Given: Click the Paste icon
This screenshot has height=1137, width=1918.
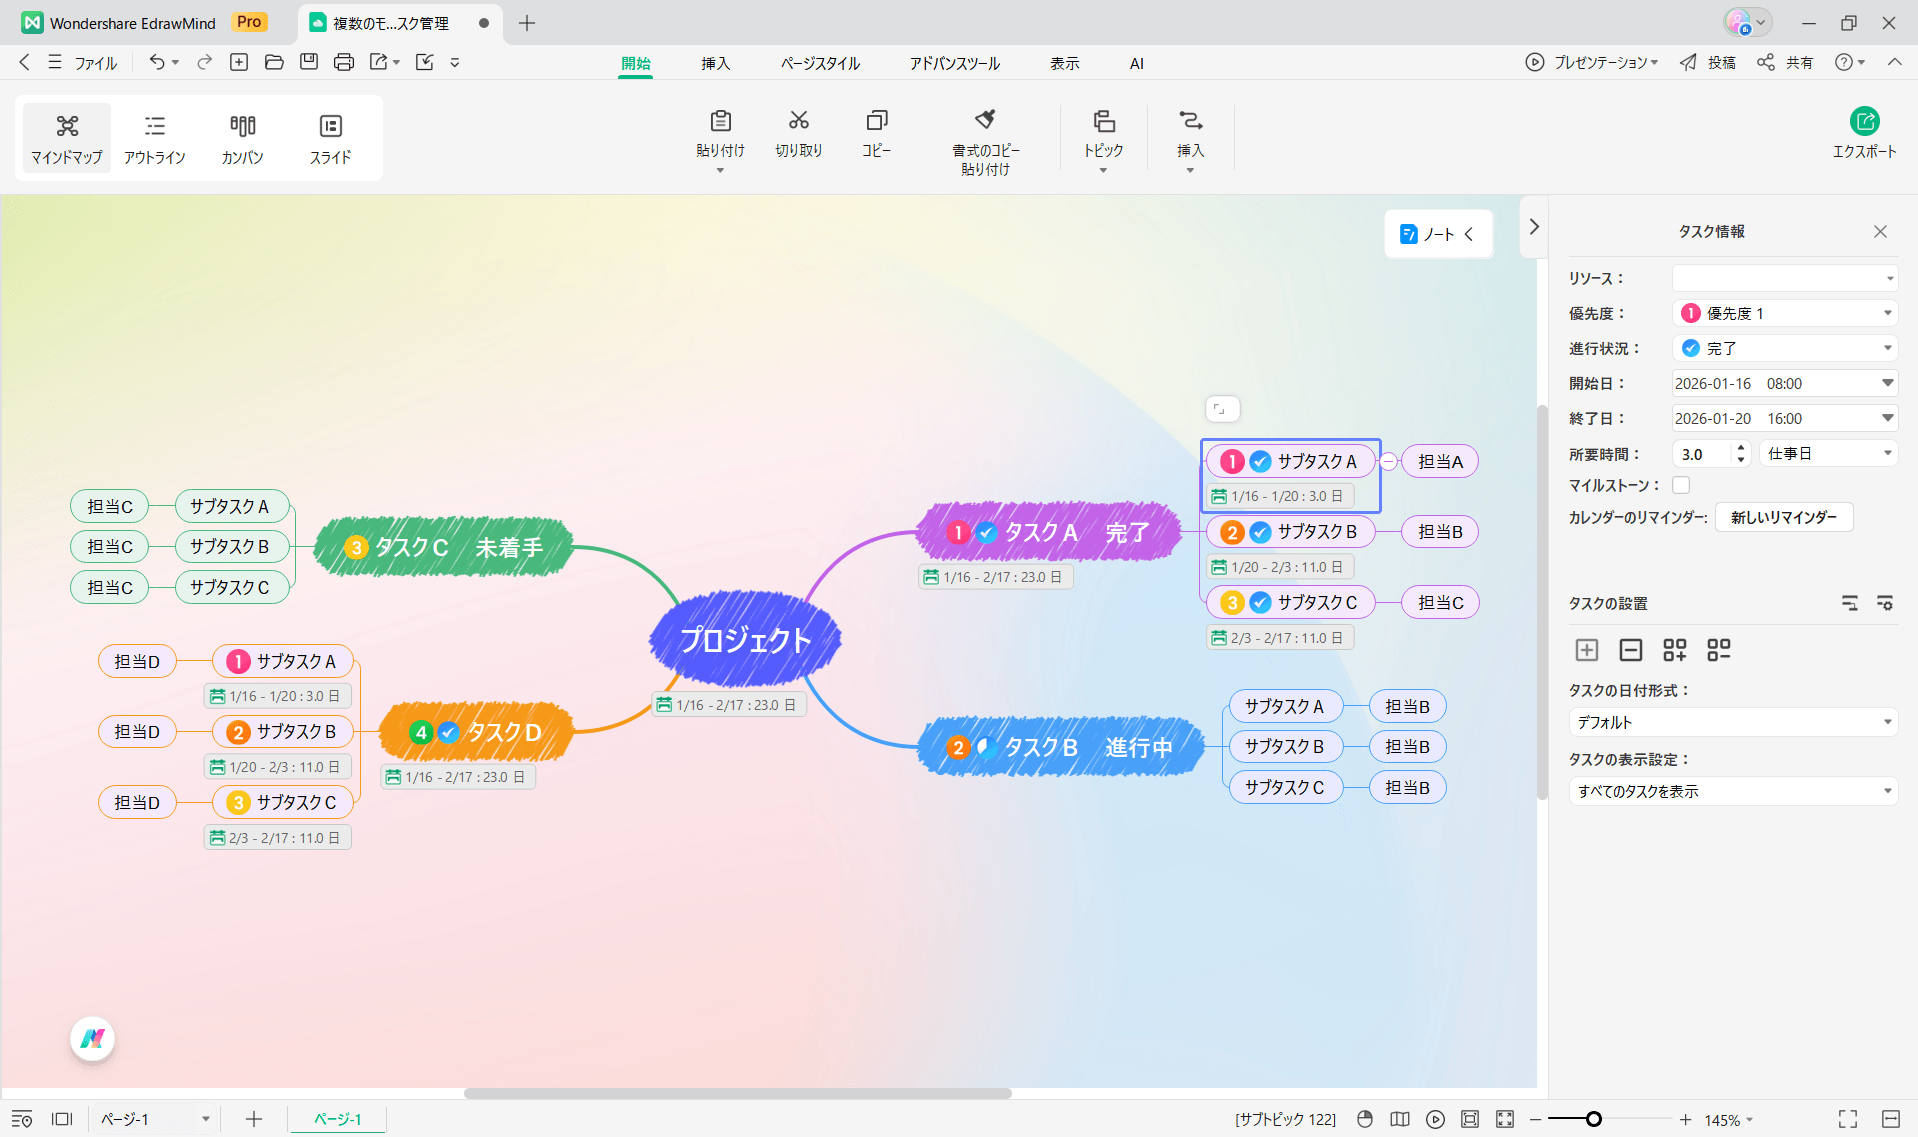Looking at the screenshot, I should pyautogui.click(x=720, y=121).
